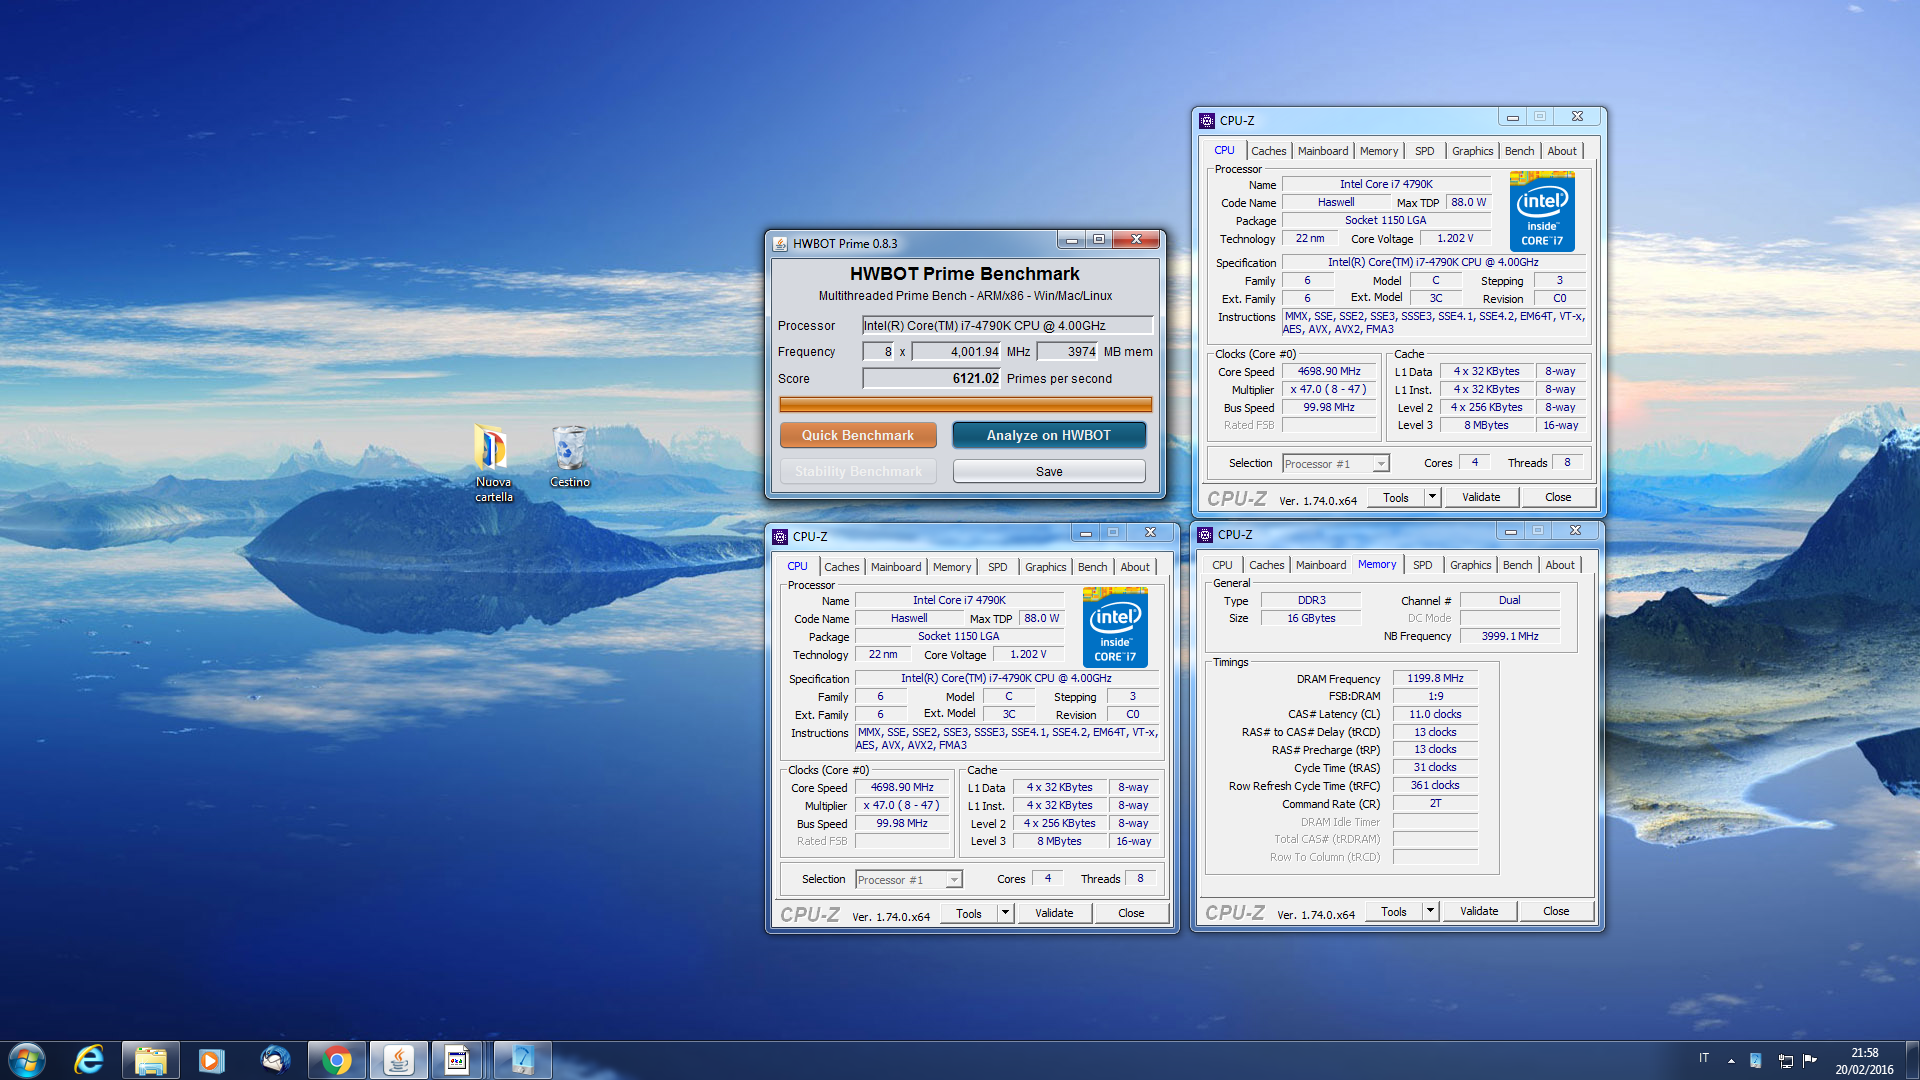The height and width of the screenshot is (1080, 1920).
Task: Save the HWBOT Prime result
Action: [x=1048, y=471]
